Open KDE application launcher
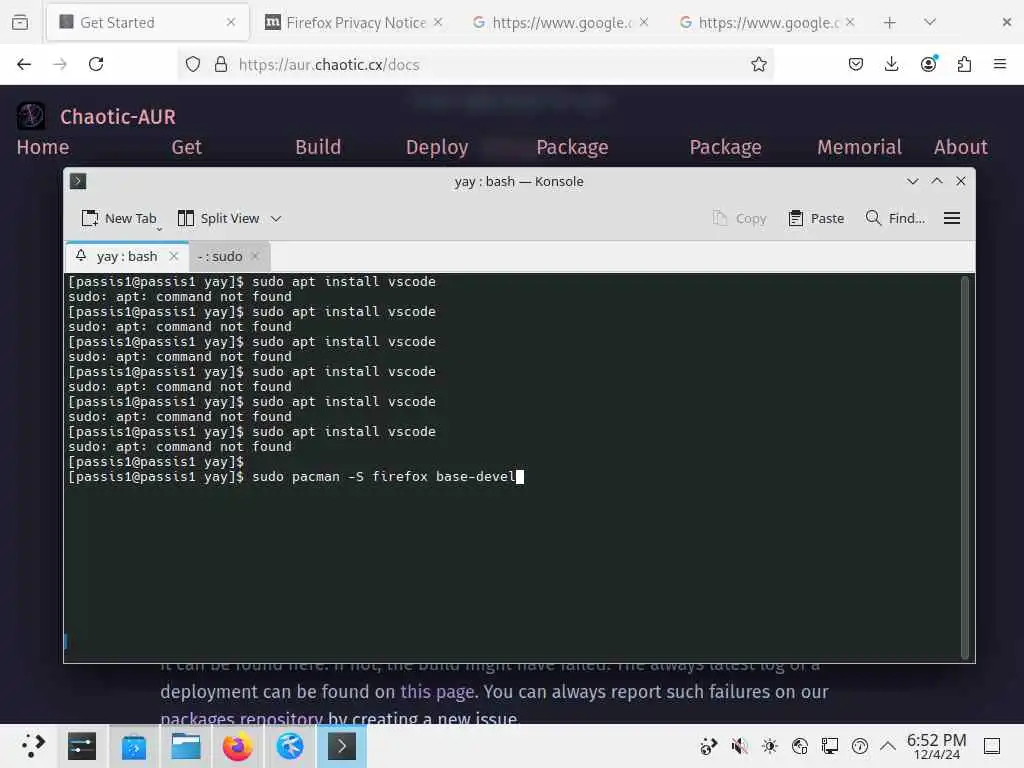The height and width of the screenshot is (768, 1024). (x=33, y=745)
